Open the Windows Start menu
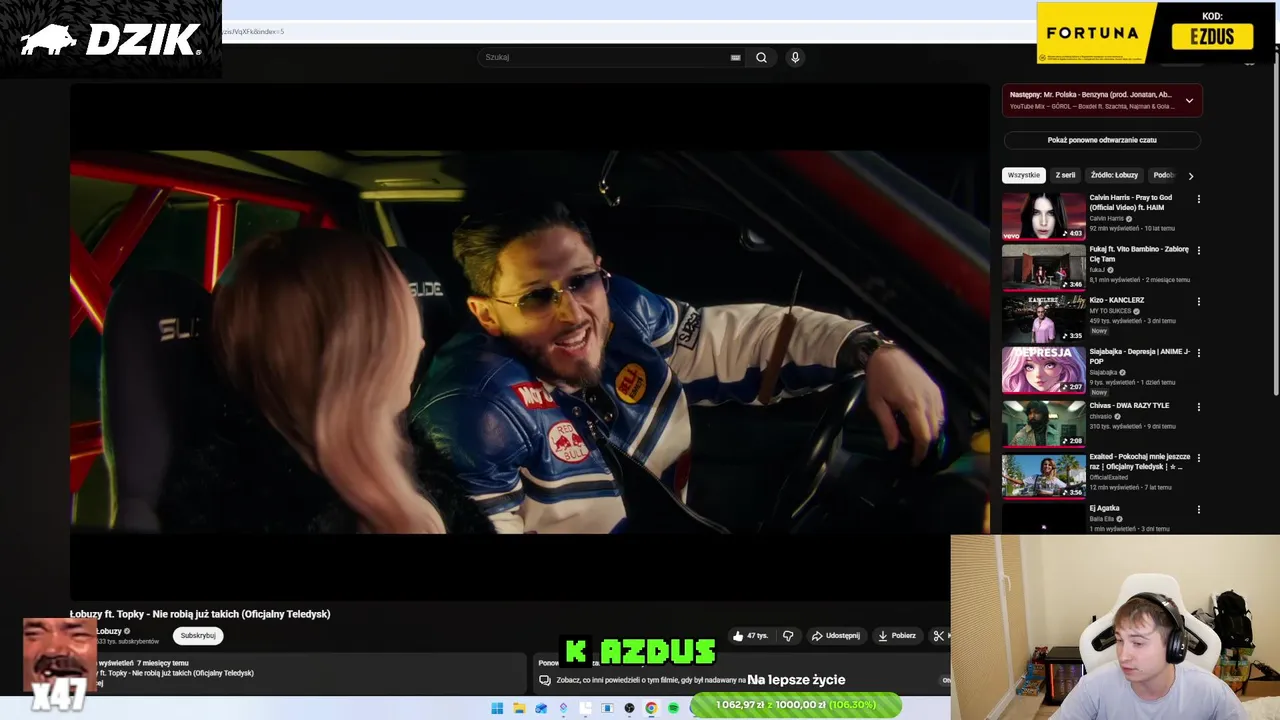This screenshot has width=1280, height=720. point(497,708)
